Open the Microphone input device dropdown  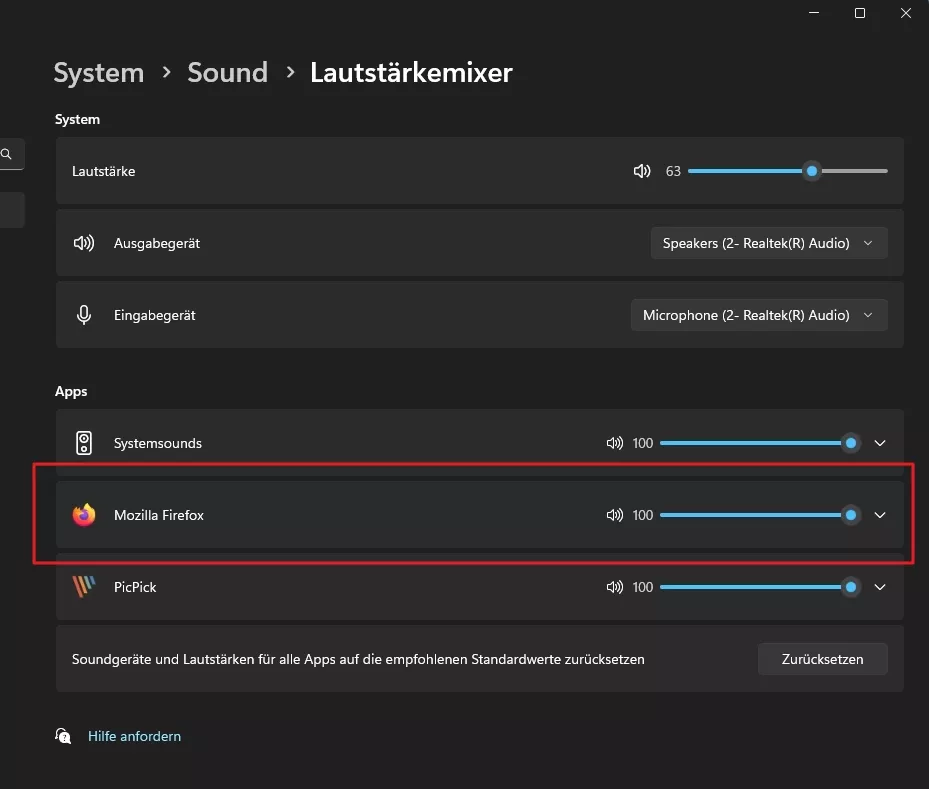tap(758, 315)
